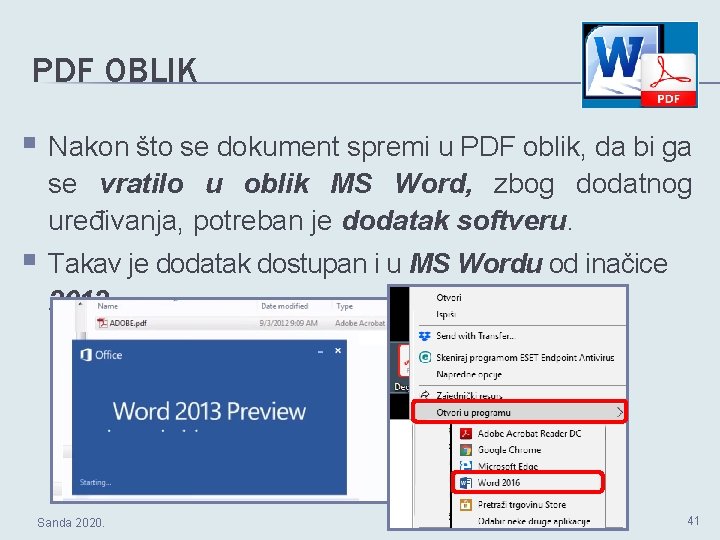720x540 pixels.
Task: Open with Adobe Acrobat Reader DC
Action: [x=529, y=433]
